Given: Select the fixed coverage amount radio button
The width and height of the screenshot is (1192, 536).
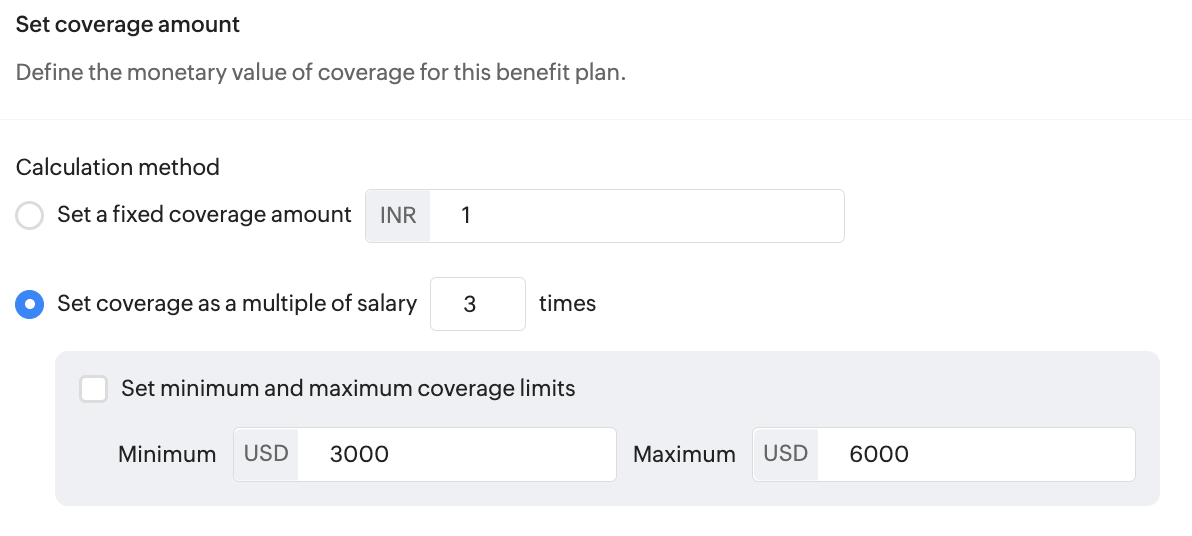Looking at the screenshot, I should tap(30, 216).
